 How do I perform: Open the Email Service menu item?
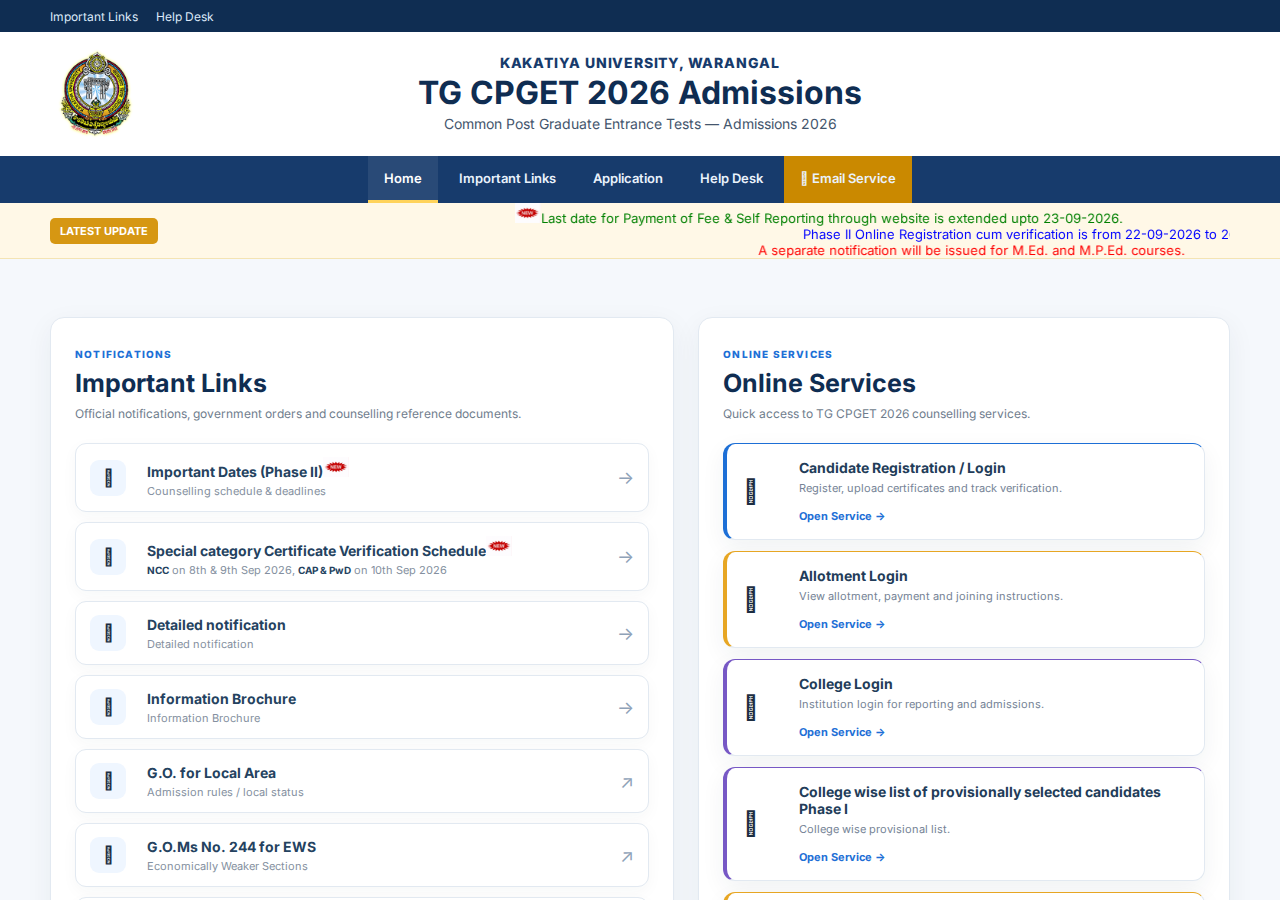pos(848,179)
